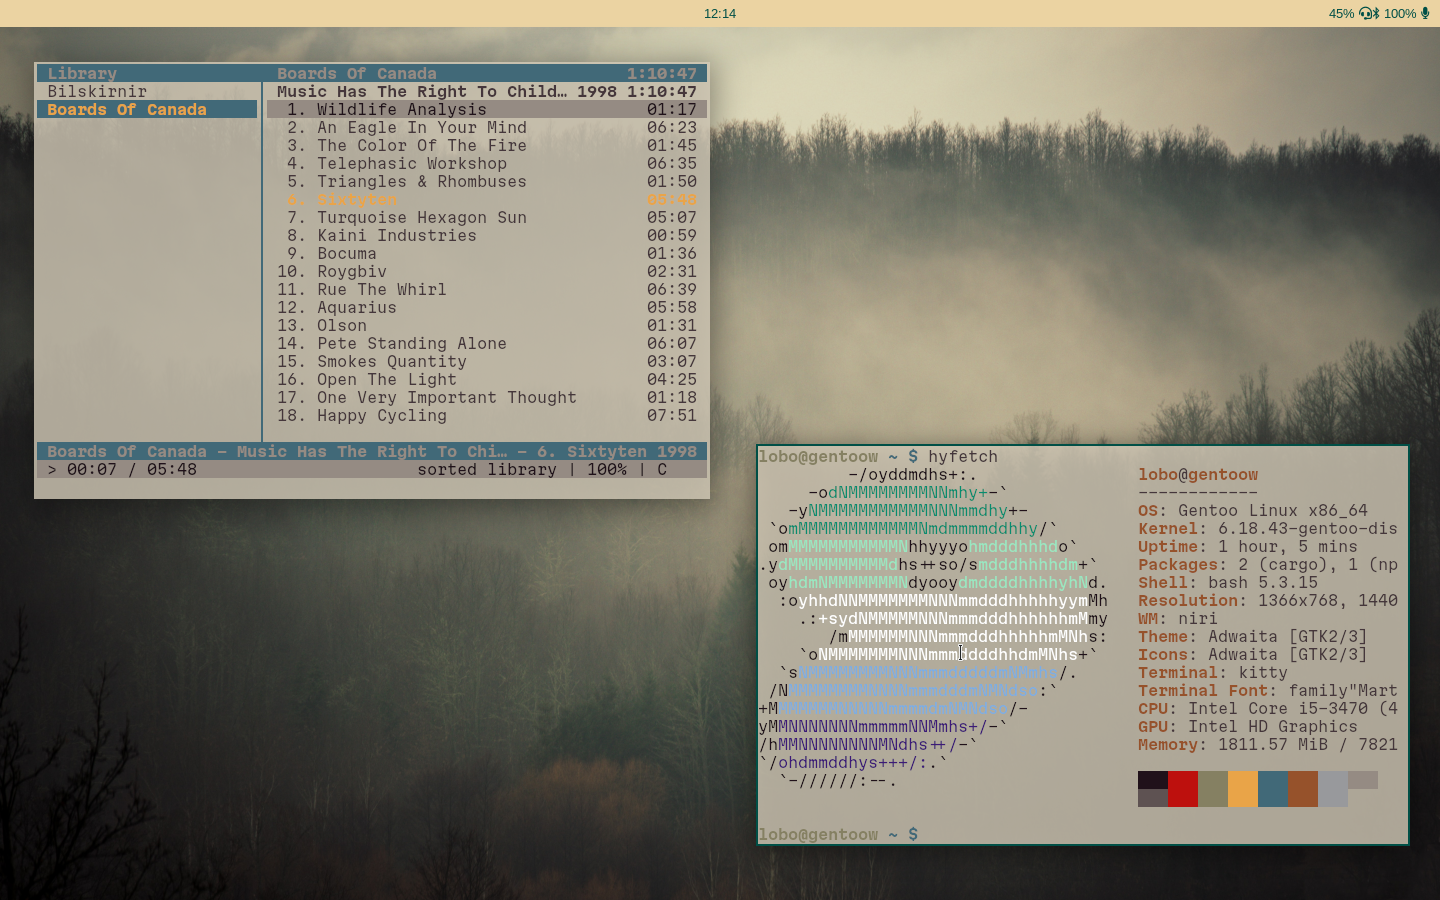Select track 9 Bocuma
The width and height of the screenshot is (1440, 900).
pos(487,253)
